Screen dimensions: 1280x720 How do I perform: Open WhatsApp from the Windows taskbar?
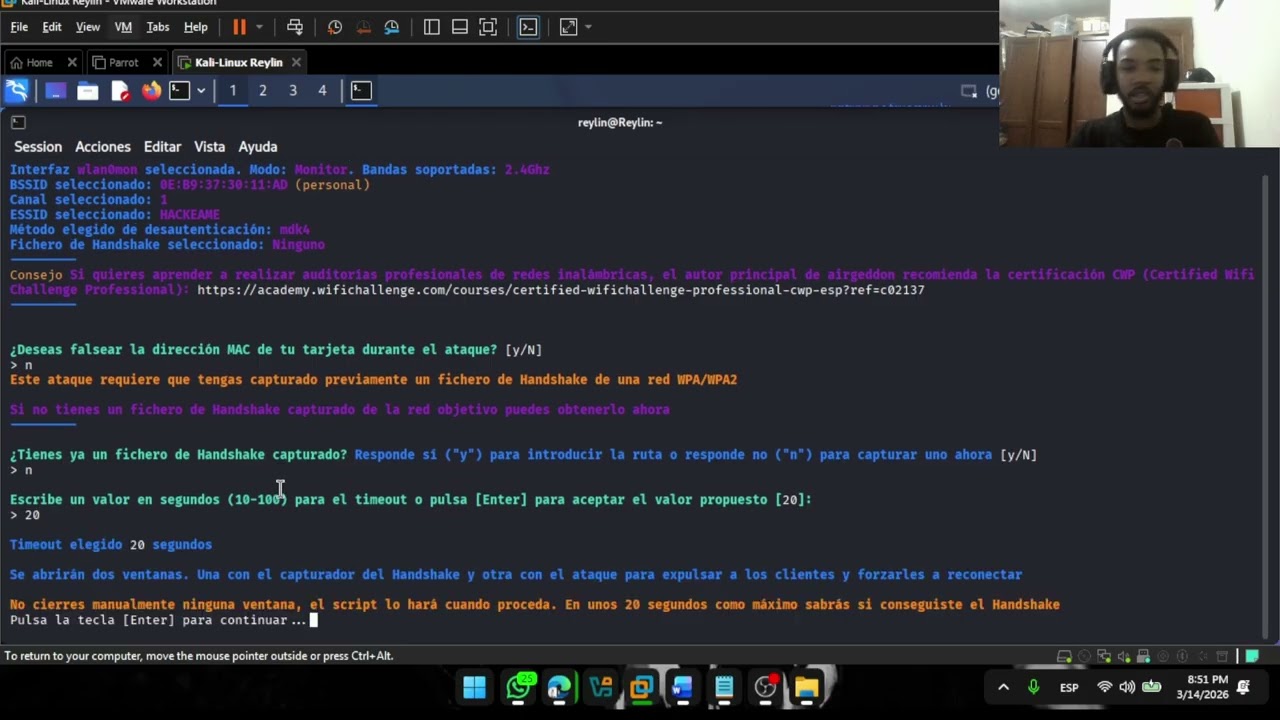[x=517, y=688]
